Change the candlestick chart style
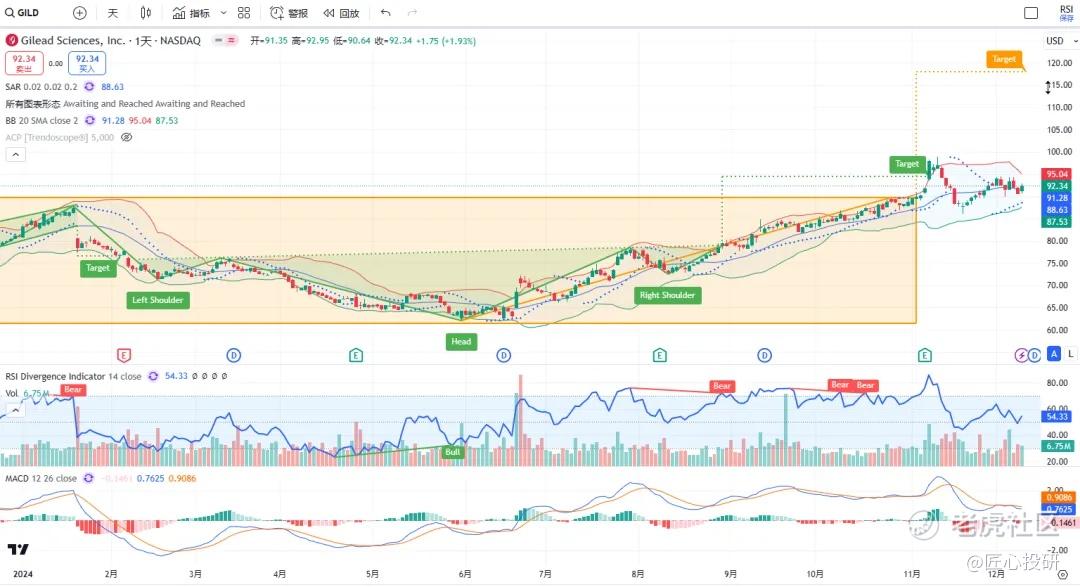 click(x=145, y=13)
